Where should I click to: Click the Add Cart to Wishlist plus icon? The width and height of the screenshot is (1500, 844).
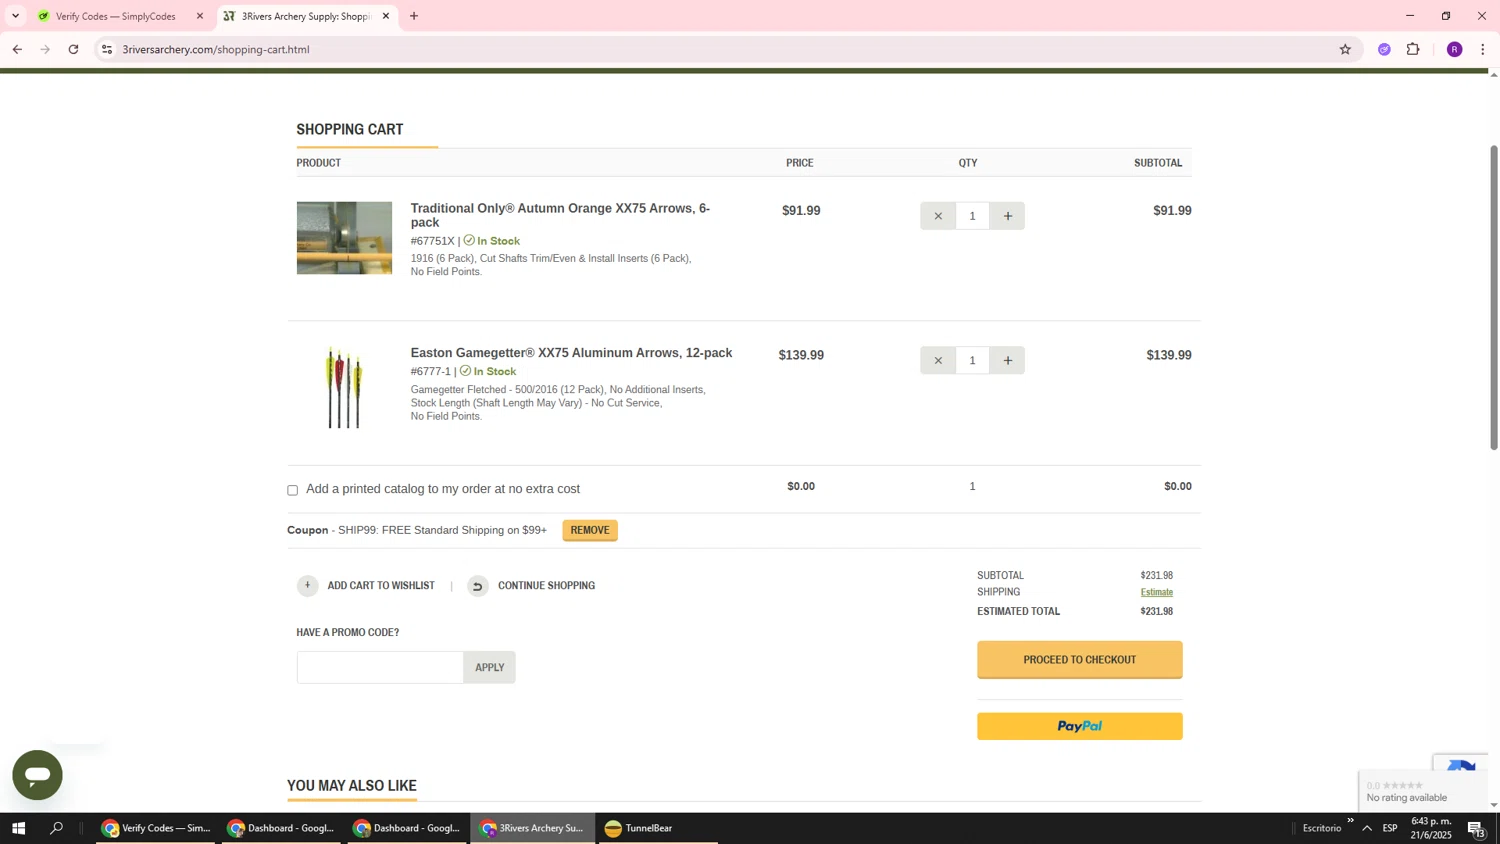tap(307, 585)
